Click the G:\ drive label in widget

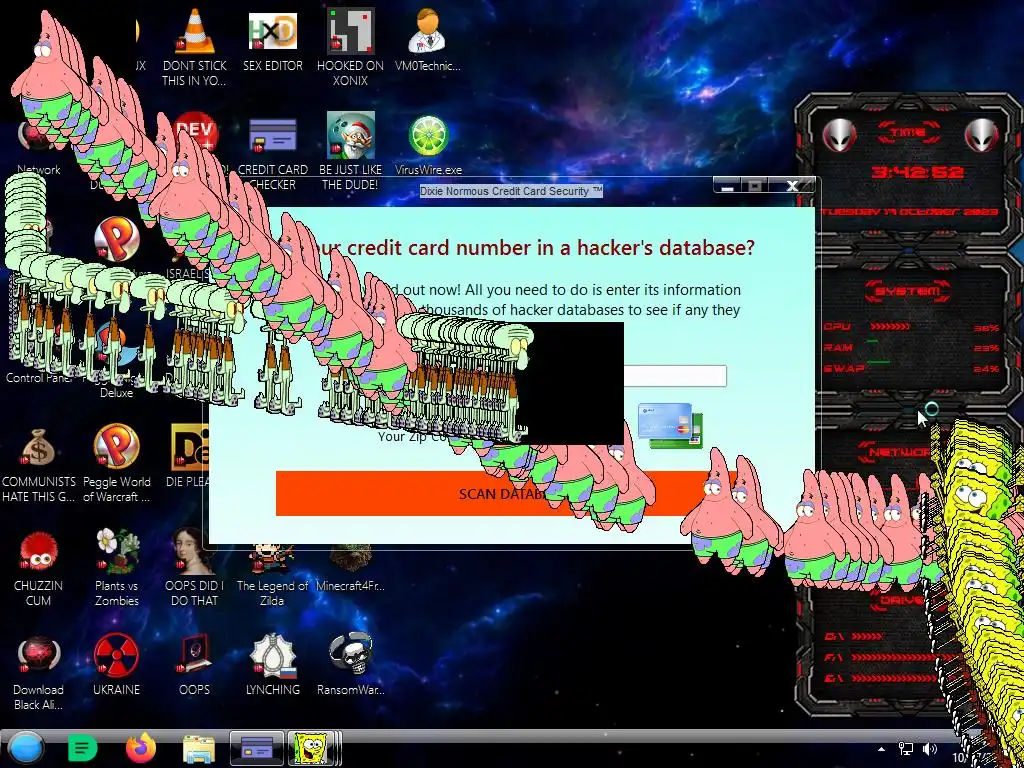[833, 678]
